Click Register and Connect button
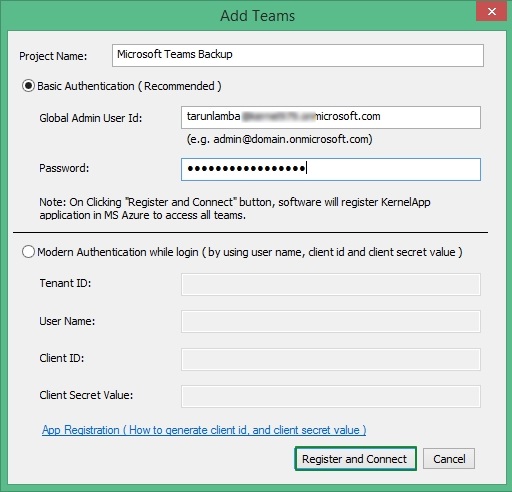The width and height of the screenshot is (512, 492). tap(355, 459)
